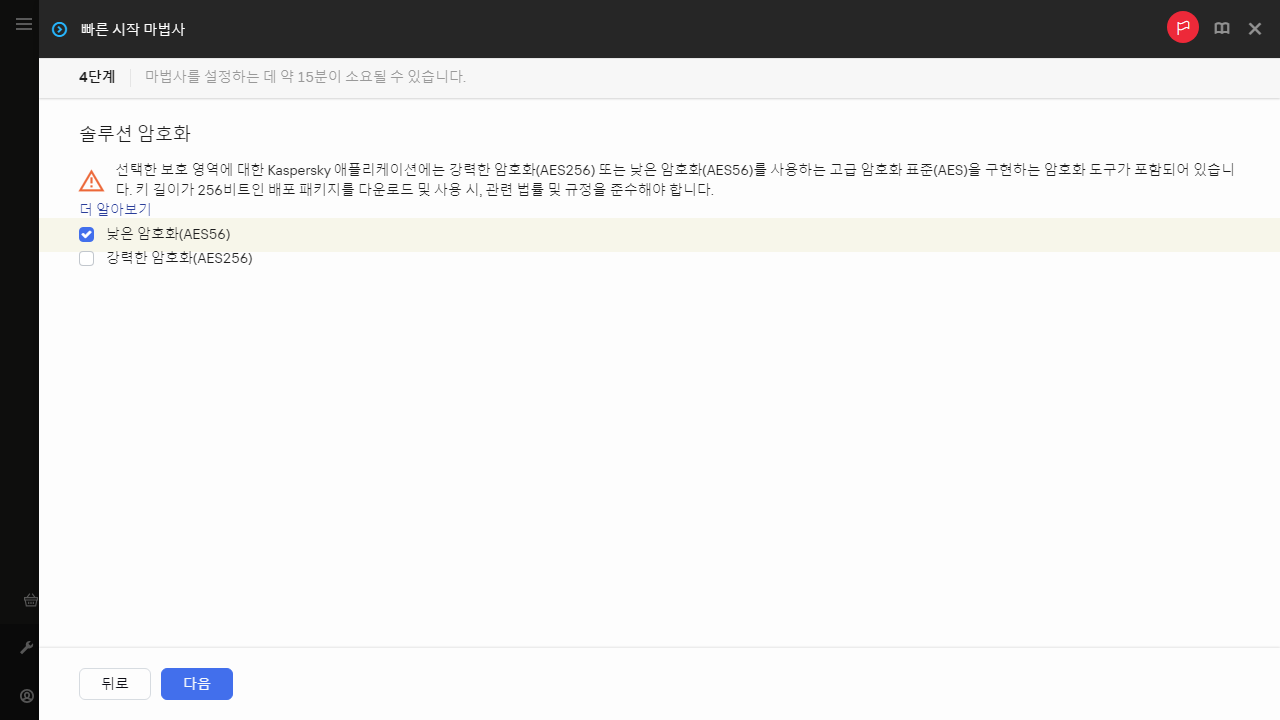Click the orange warning triangle icon

click(91, 180)
